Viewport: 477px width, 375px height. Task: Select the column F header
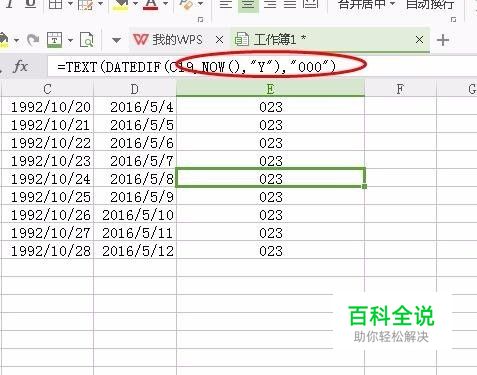400,89
